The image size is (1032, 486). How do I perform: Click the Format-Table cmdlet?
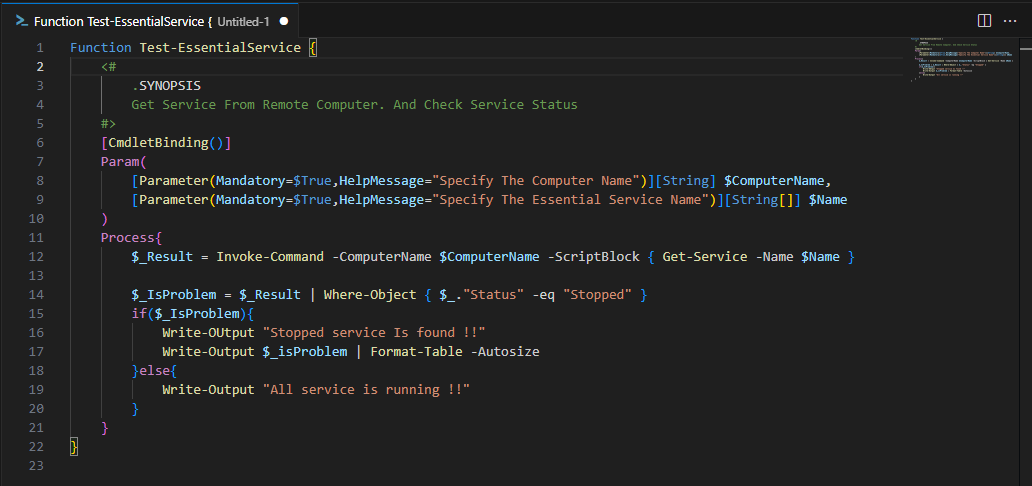[417, 352]
